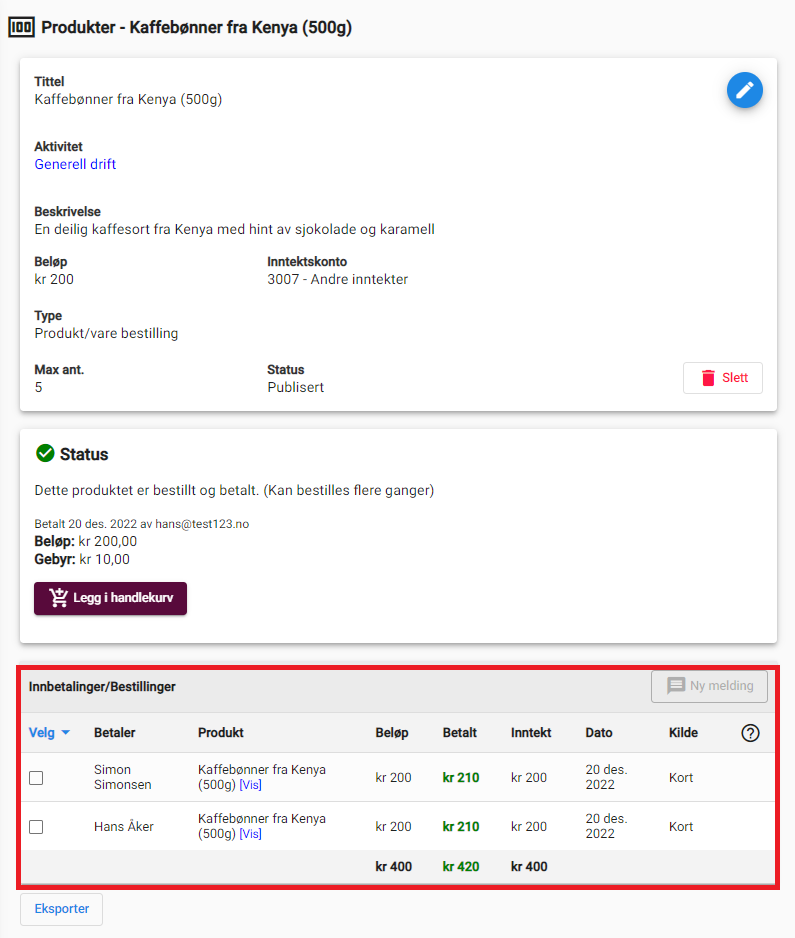Click the blue pencil edit icon
Image resolution: width=795 pixels, height=938 pixels.
[x=744, y=90]
